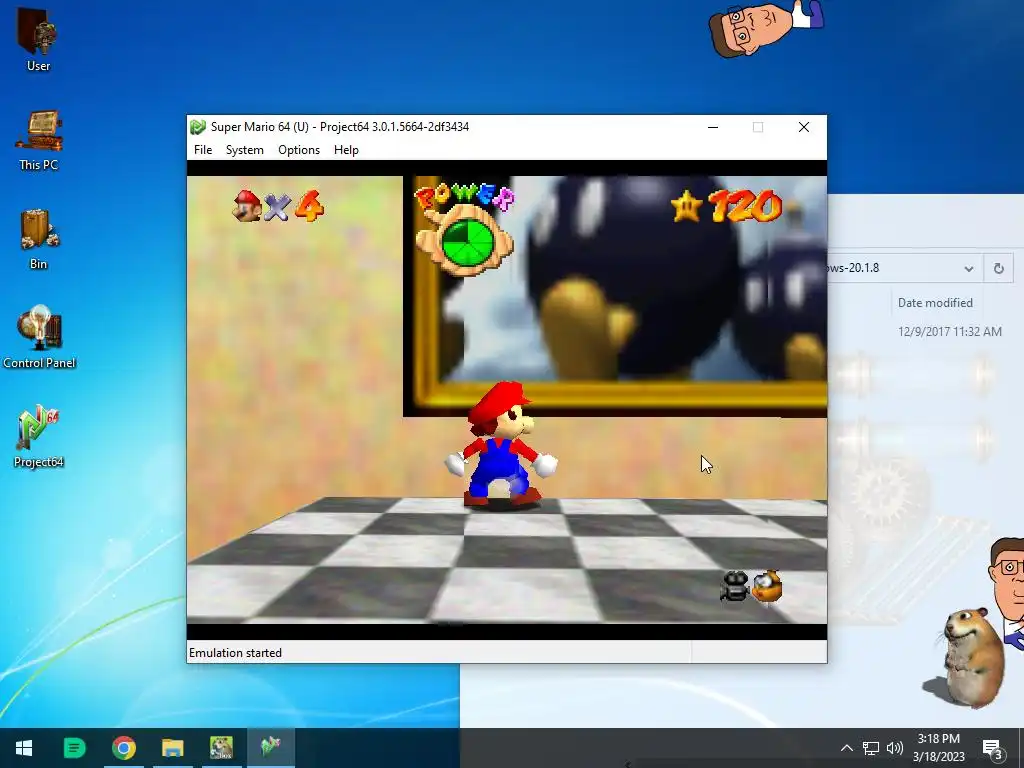
Task: Click the yellow star counter icon
Action: pyautogui.click(x=687, y=207)
